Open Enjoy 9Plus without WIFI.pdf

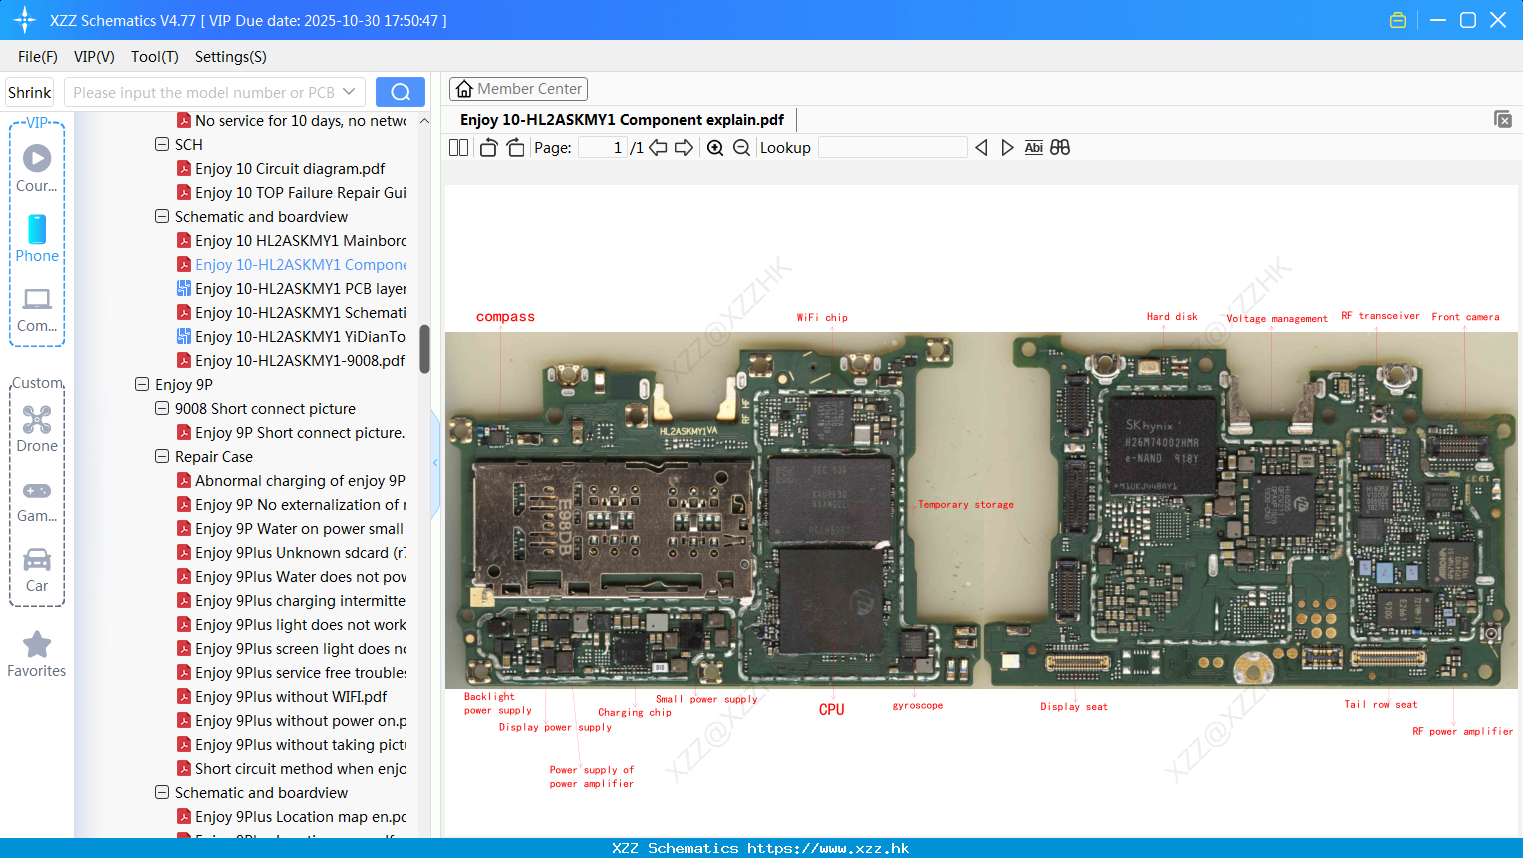coord(283,696)
